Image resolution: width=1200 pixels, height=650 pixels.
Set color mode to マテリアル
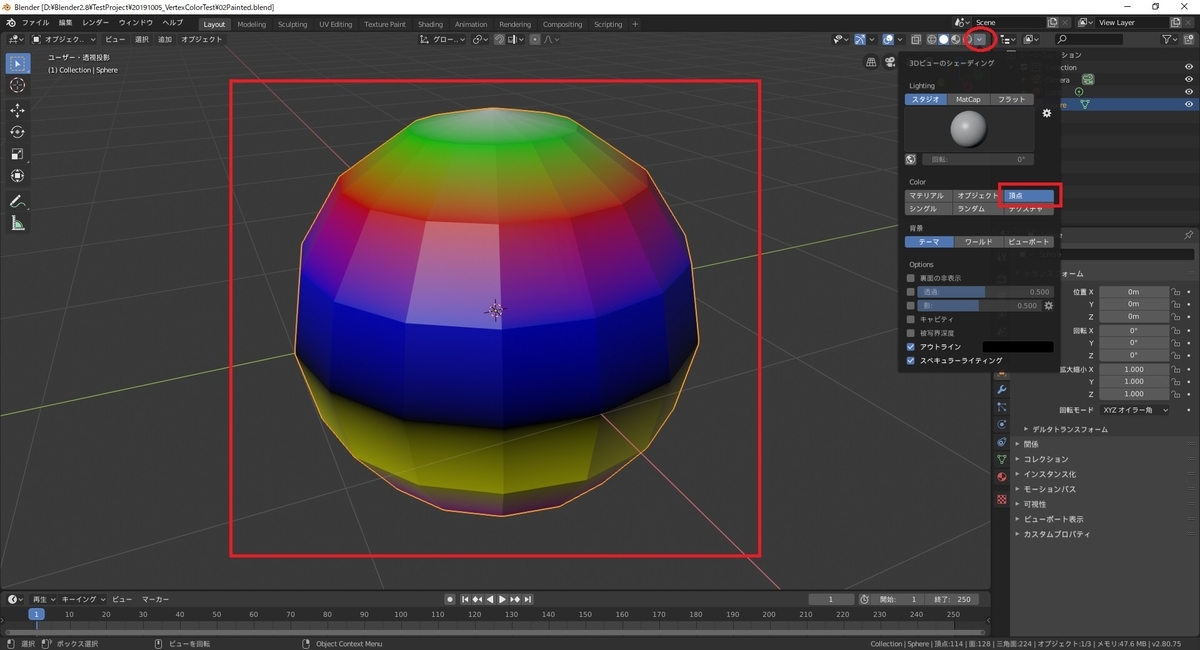pyautogui.click(x=926, y=195)
